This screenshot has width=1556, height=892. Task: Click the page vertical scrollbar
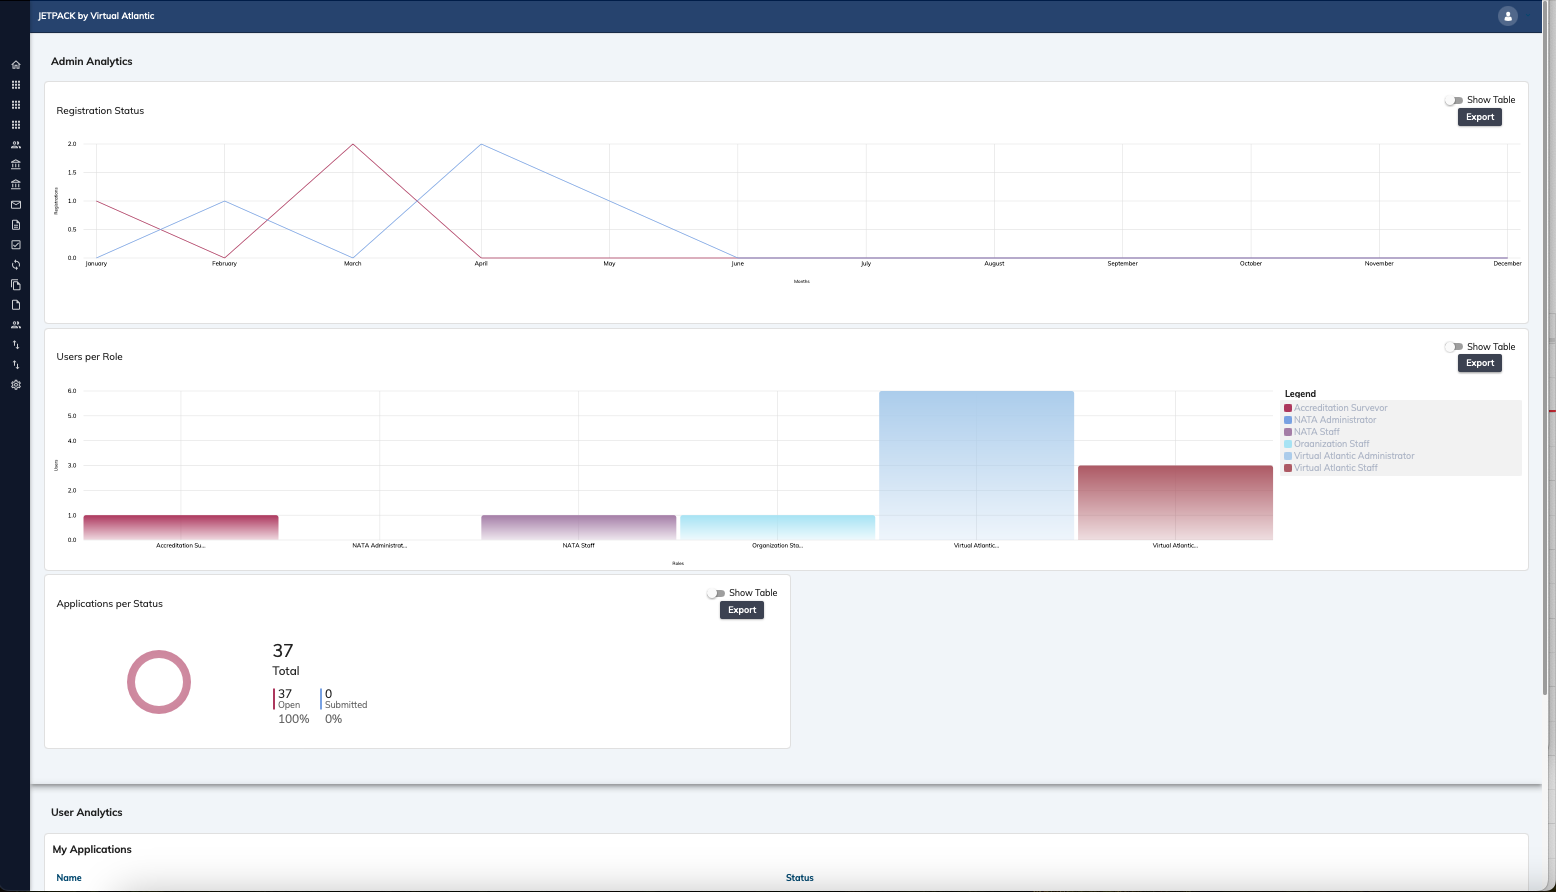tap(1547, 350)
